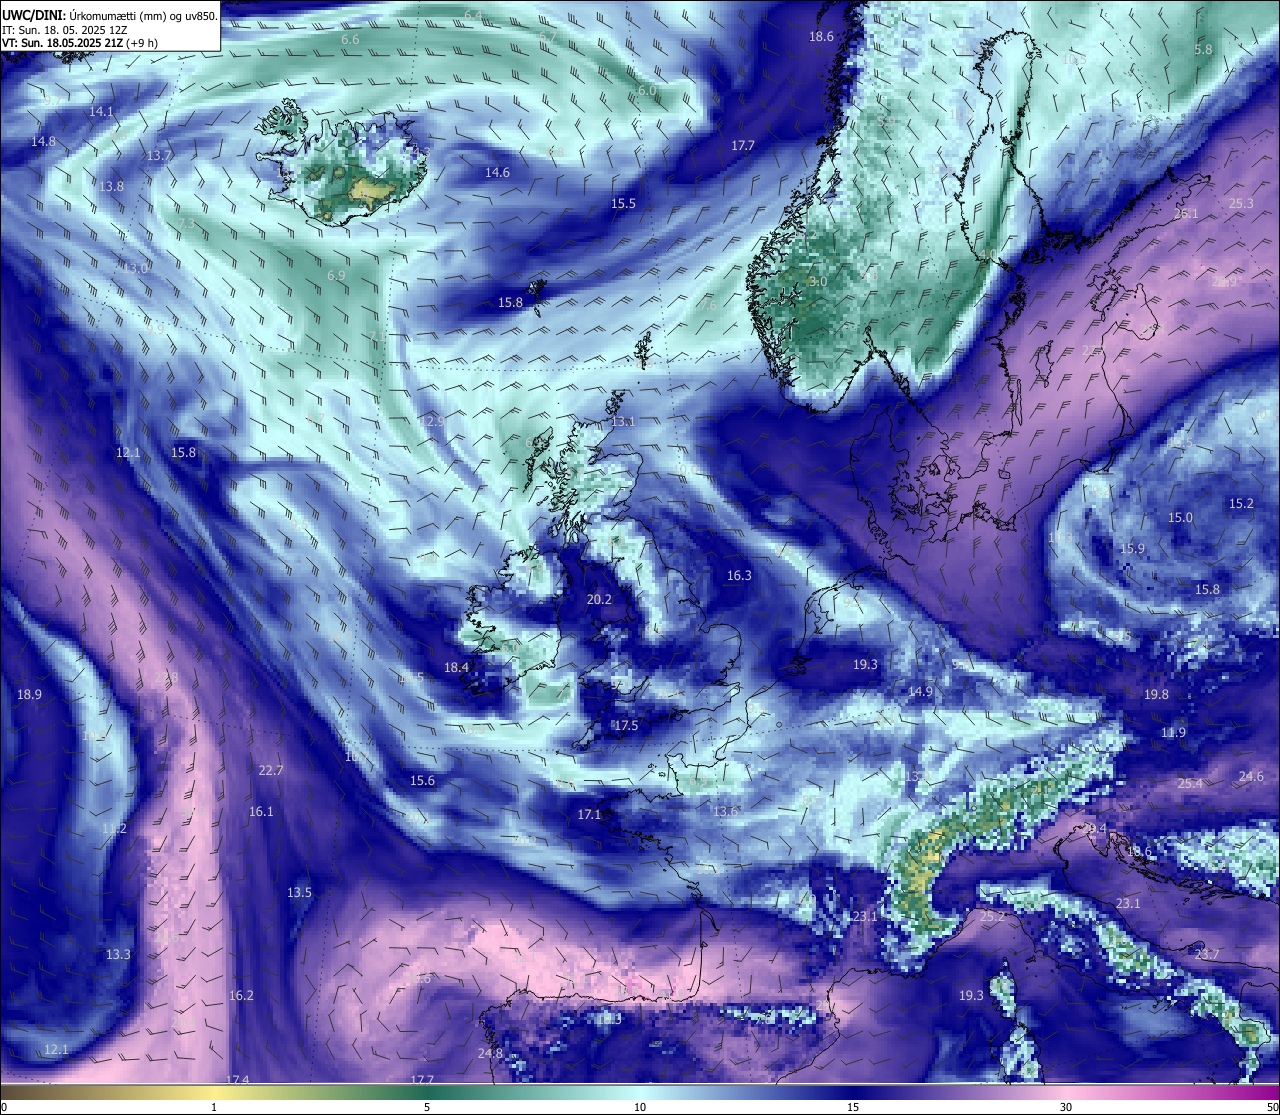Screen dimensions: 1280x1115
Task: Click the 15.9 map value label
Action: coord(1132,548)
